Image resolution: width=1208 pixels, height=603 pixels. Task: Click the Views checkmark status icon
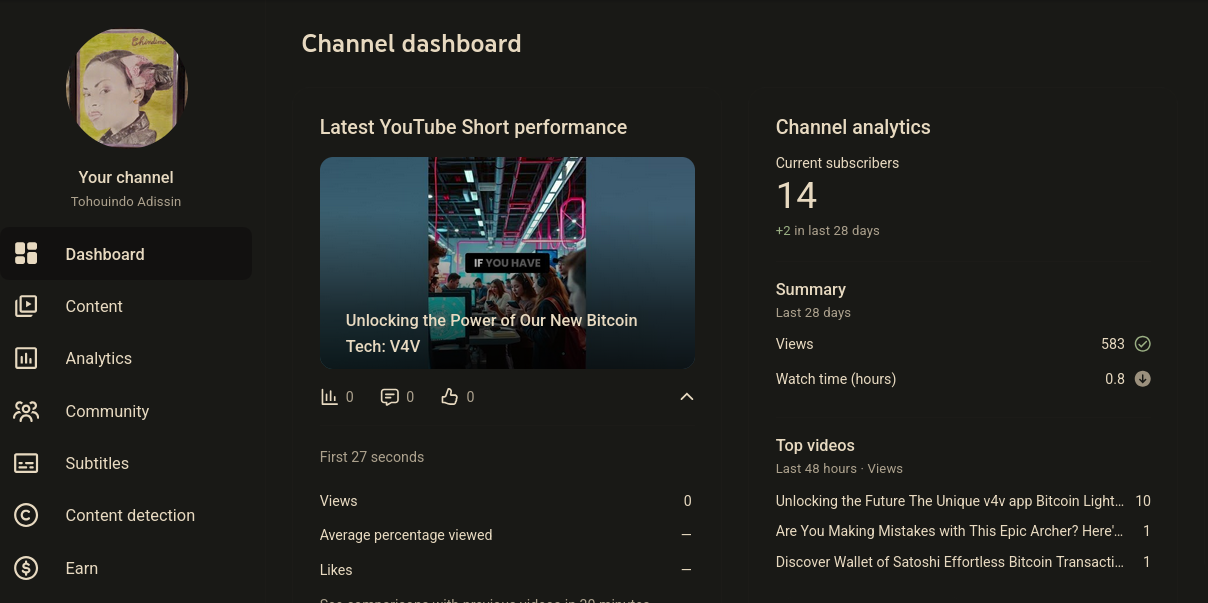pos(1143,344)
